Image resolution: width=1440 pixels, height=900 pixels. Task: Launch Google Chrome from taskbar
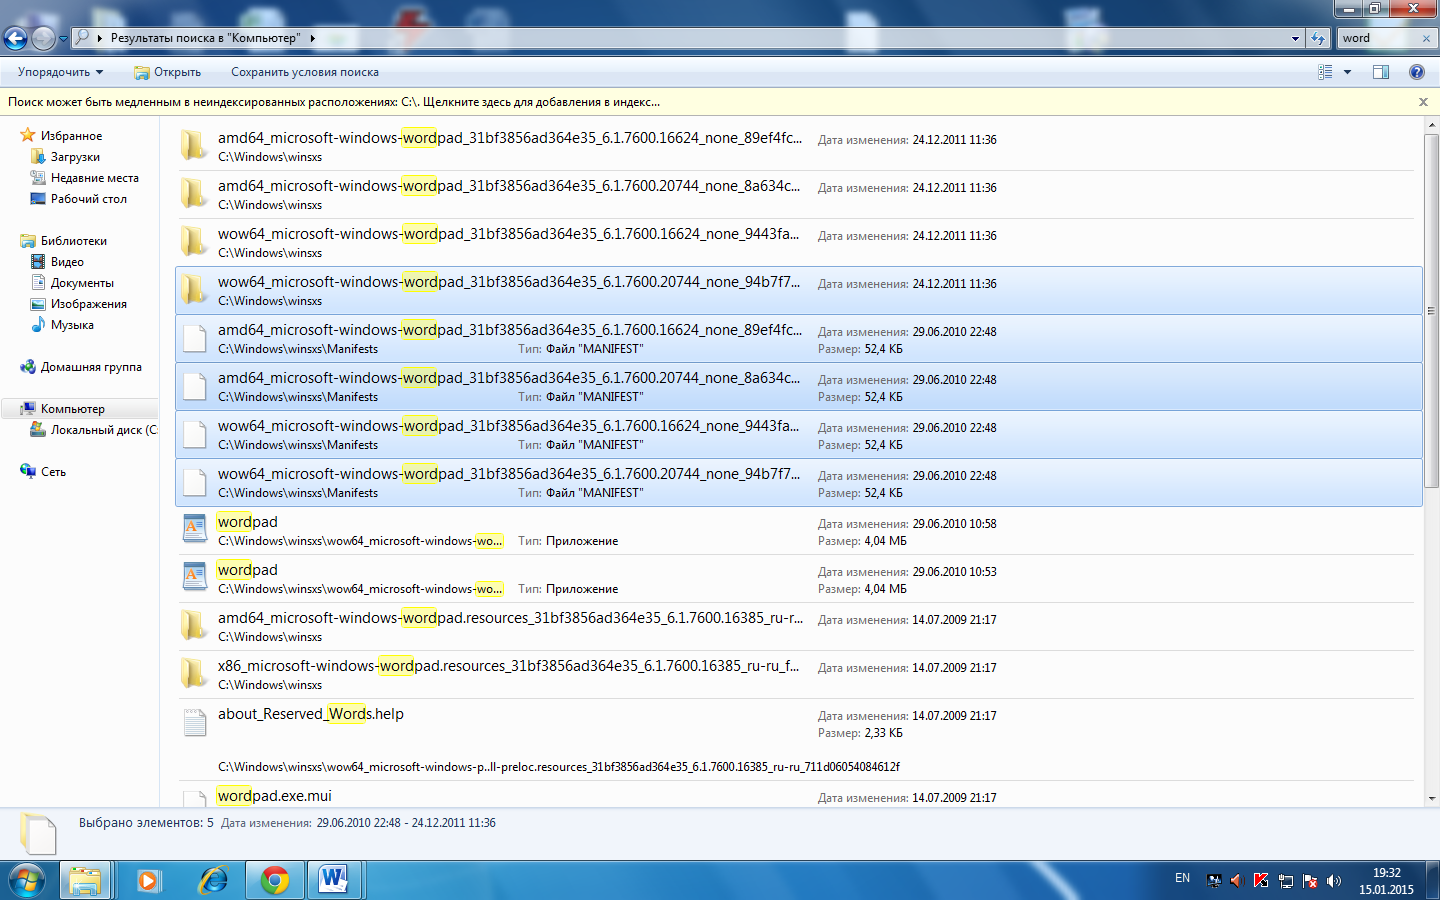[275, 881]
